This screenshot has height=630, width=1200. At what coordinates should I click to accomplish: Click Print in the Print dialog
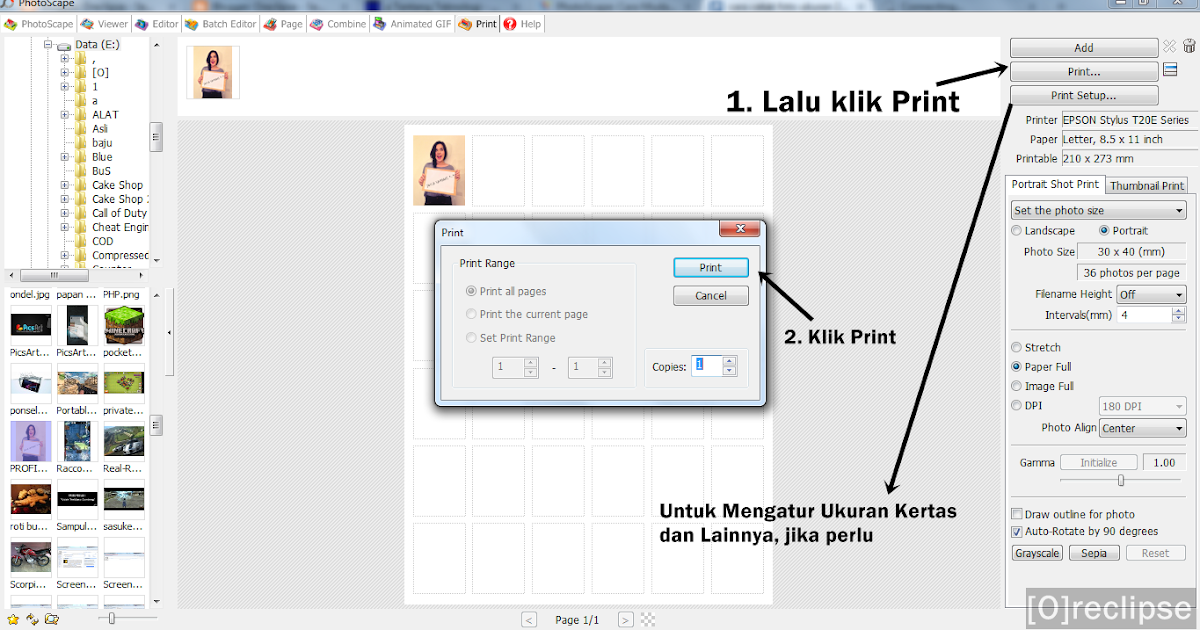711,268
